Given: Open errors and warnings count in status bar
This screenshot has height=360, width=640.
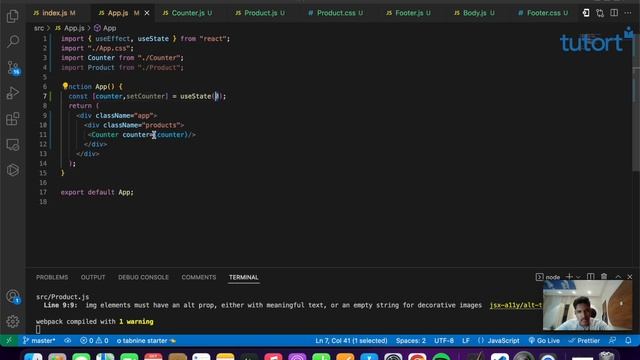Looking at the screenshot, I should pyautogui.click(x=94, y=340).
